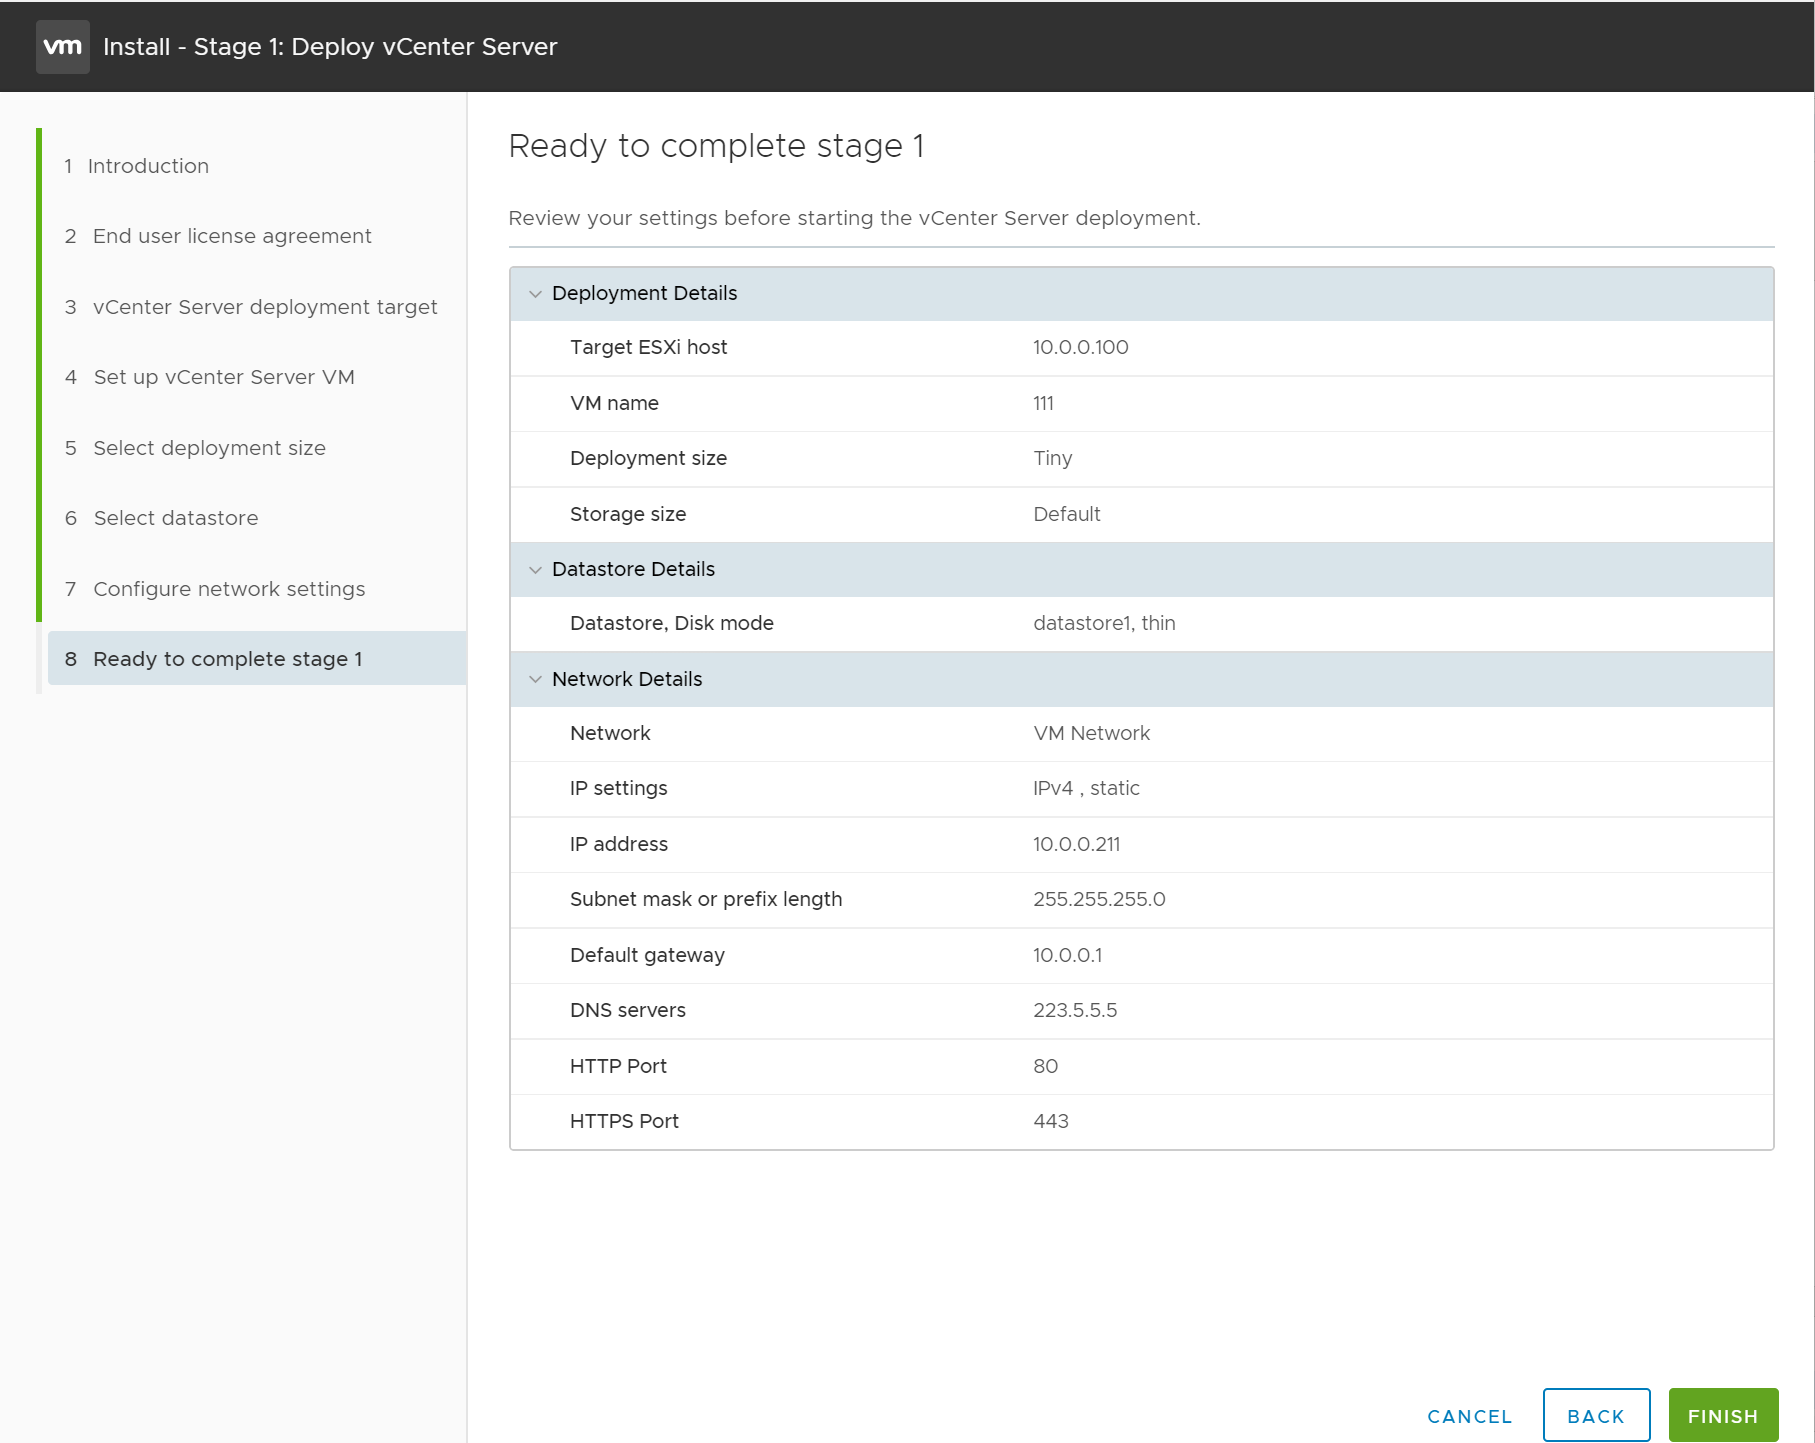Click the Network Details header label
This screenshot has width=1815, height=1443.
pos(627,679)
